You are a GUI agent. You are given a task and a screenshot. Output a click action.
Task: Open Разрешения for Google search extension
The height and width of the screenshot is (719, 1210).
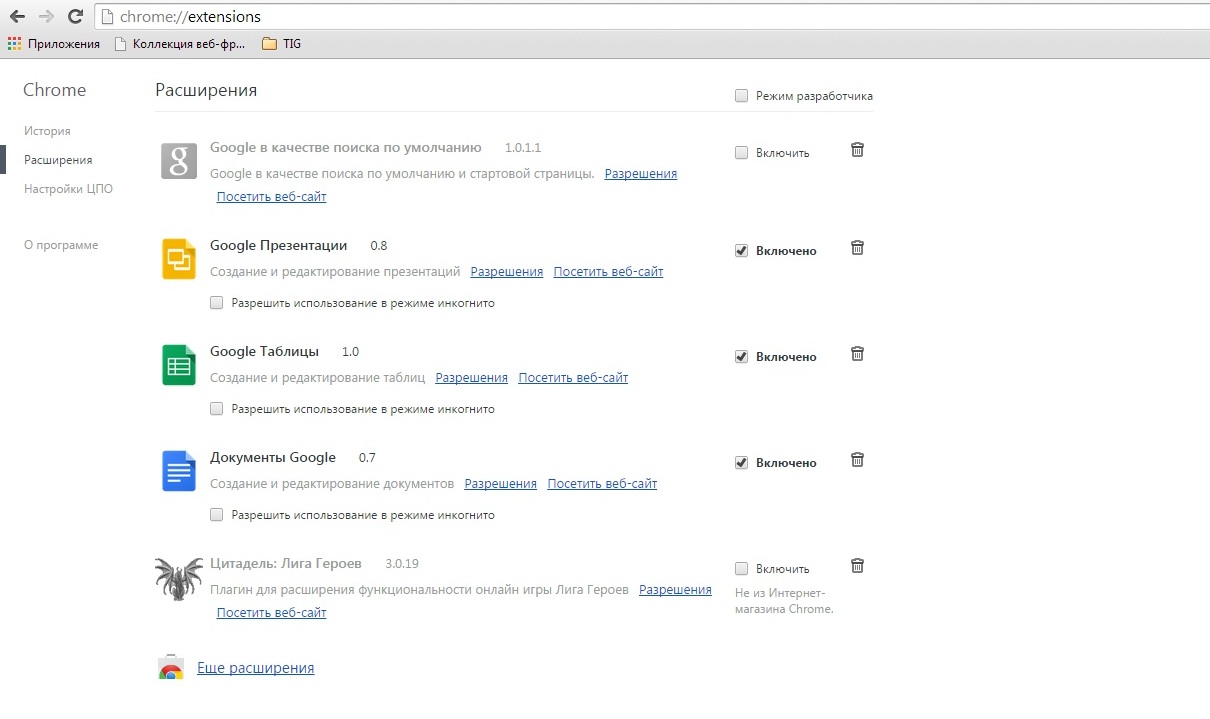tap(640, 174)
